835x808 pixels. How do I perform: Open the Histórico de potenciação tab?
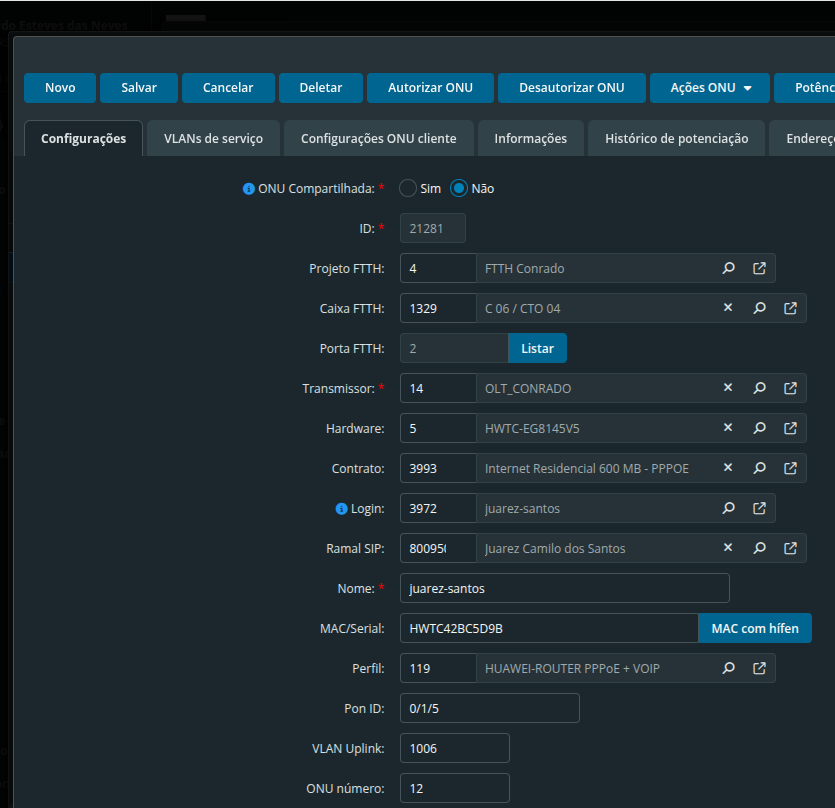coord(676,139)
